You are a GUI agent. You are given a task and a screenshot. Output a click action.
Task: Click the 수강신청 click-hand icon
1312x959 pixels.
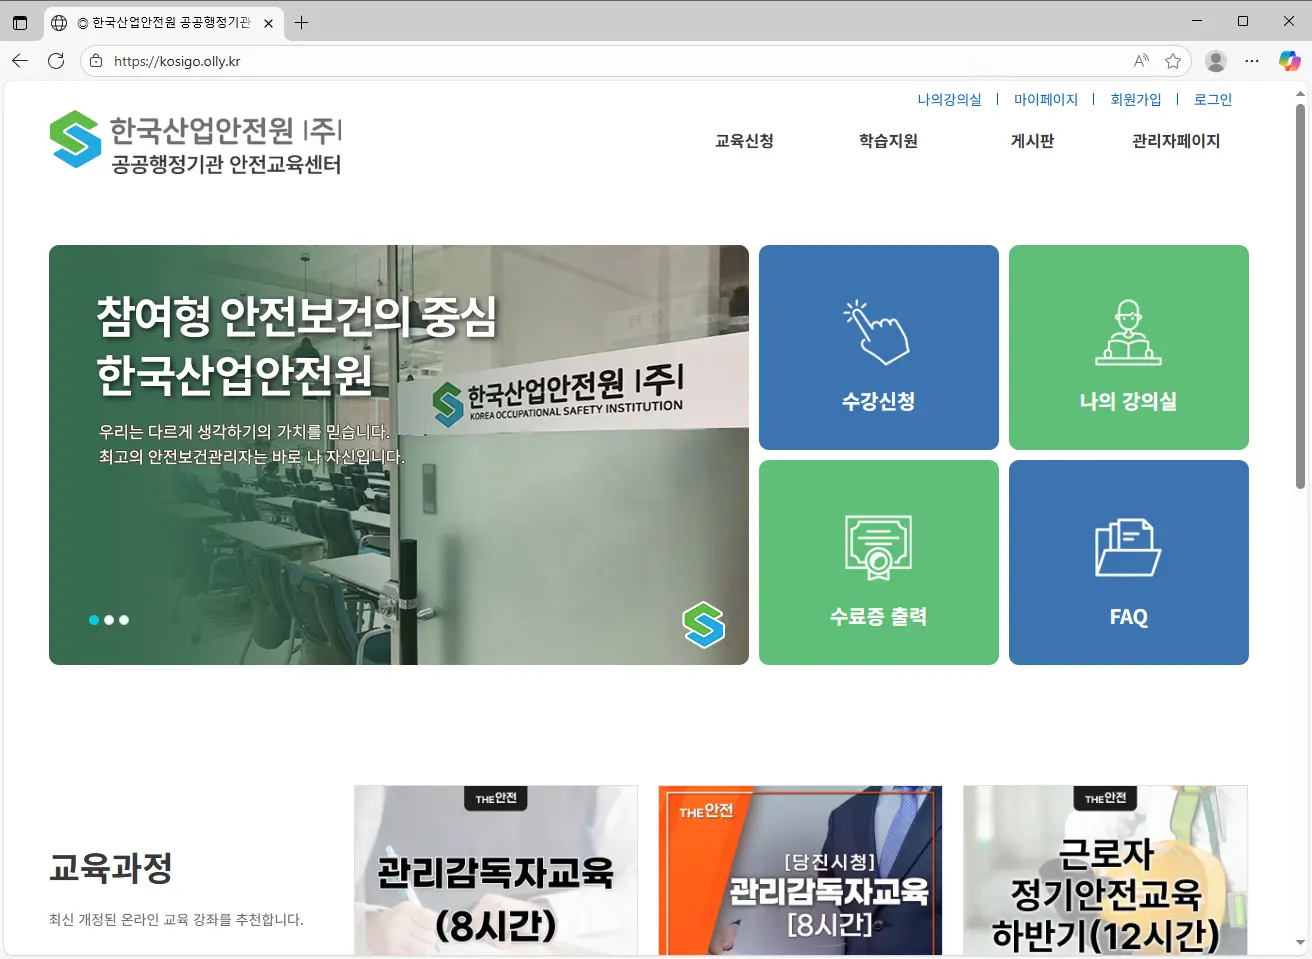(x=878, y=330)
